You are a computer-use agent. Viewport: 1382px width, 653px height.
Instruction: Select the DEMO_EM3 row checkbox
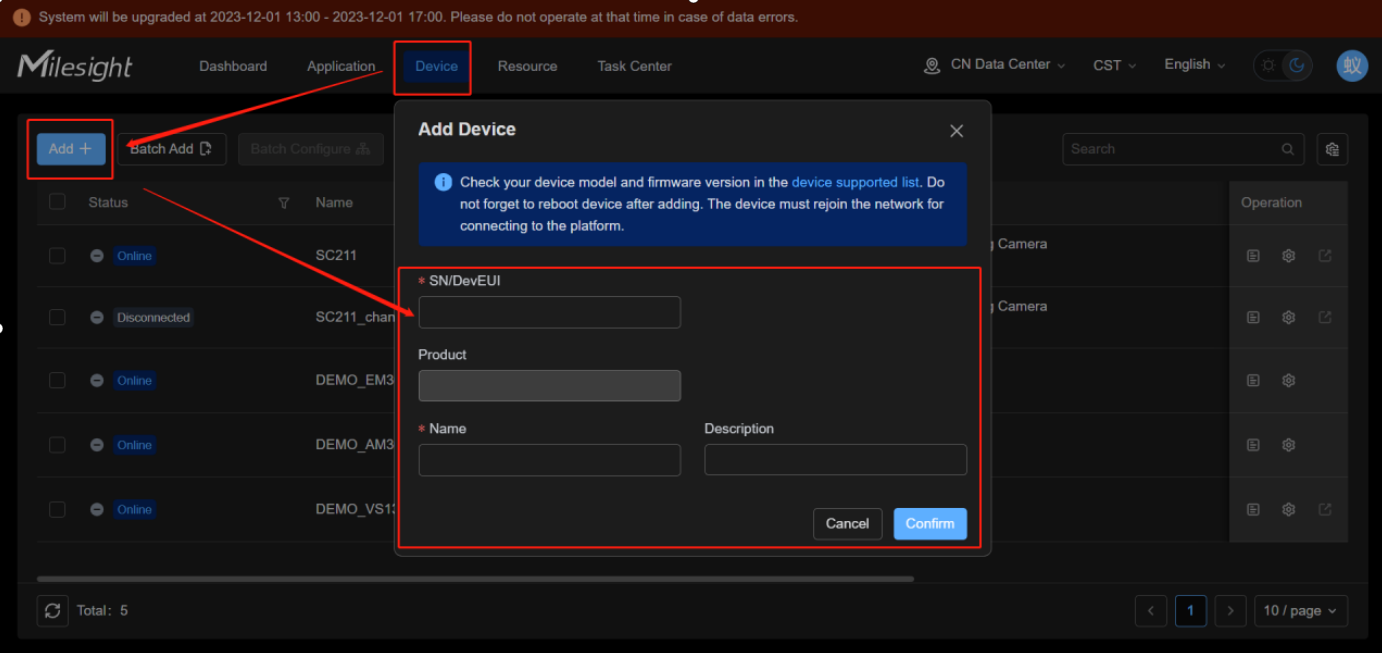coord(57,380)
